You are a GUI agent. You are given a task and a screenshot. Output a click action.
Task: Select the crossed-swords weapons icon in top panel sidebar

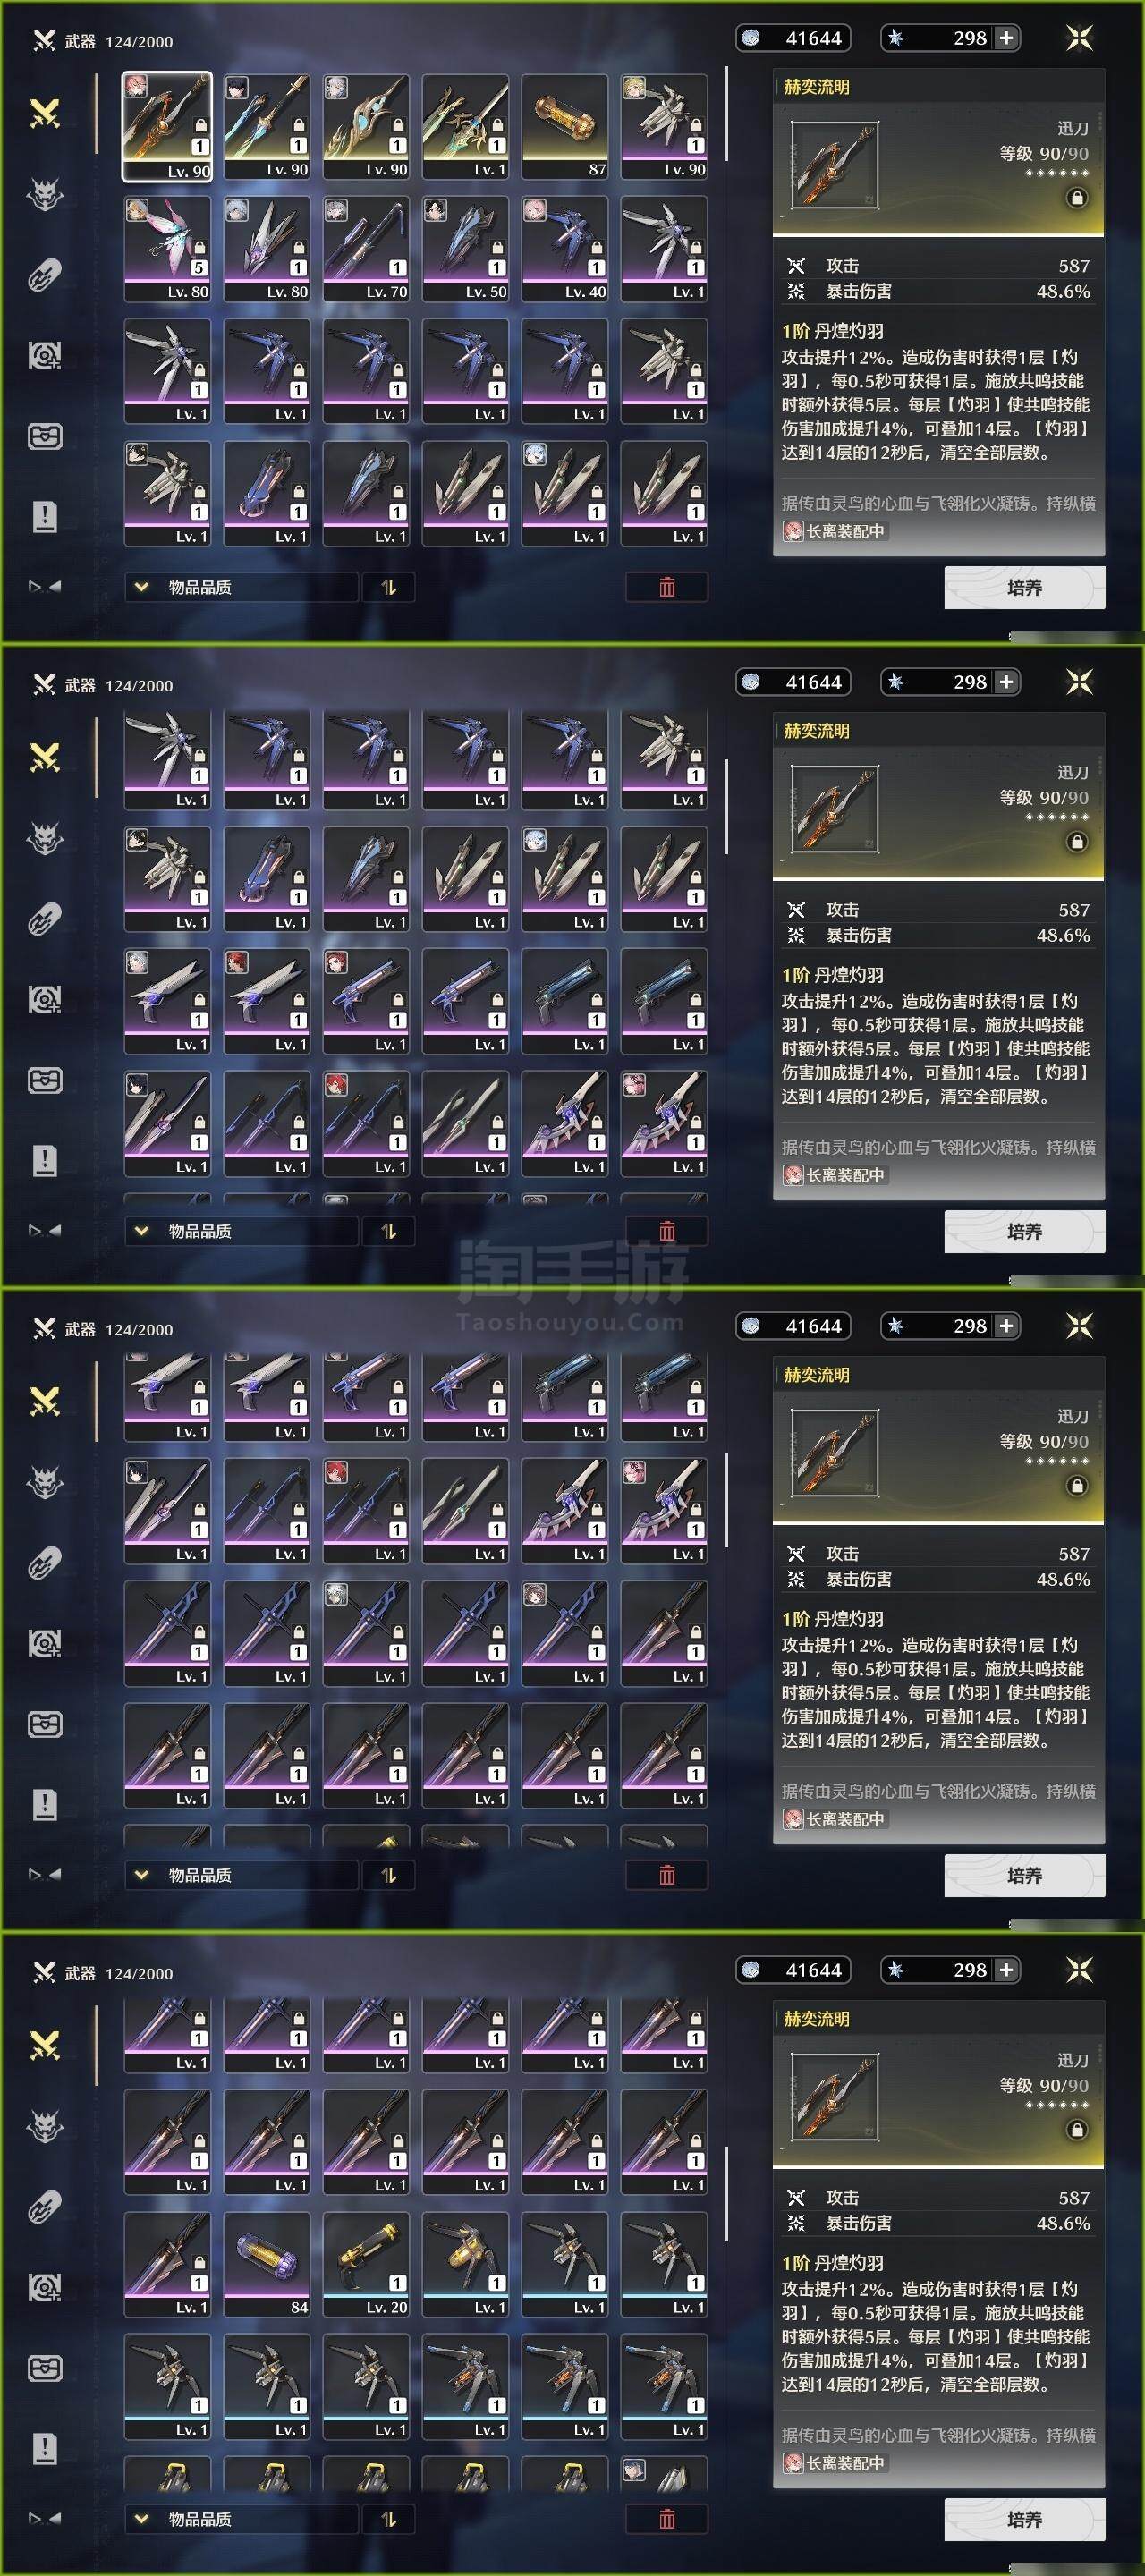tap(44, 114)
